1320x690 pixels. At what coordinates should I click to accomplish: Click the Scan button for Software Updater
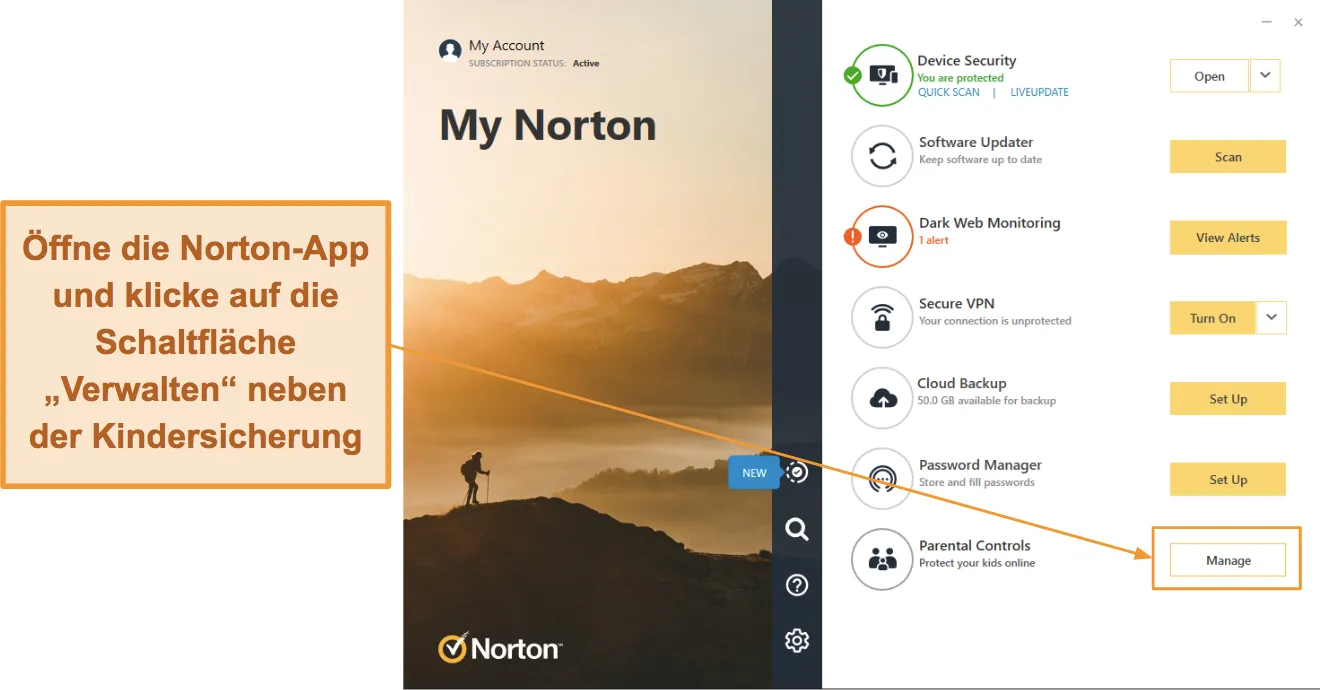pos(1228,157)
